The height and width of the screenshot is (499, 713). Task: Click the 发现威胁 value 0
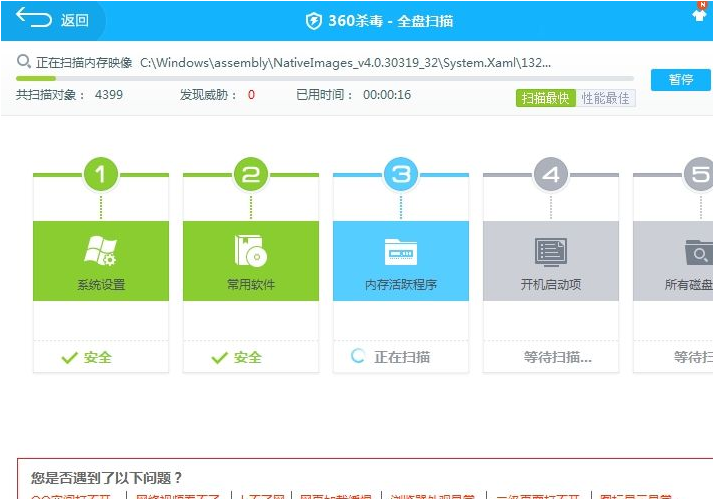[x=251, y=95]
